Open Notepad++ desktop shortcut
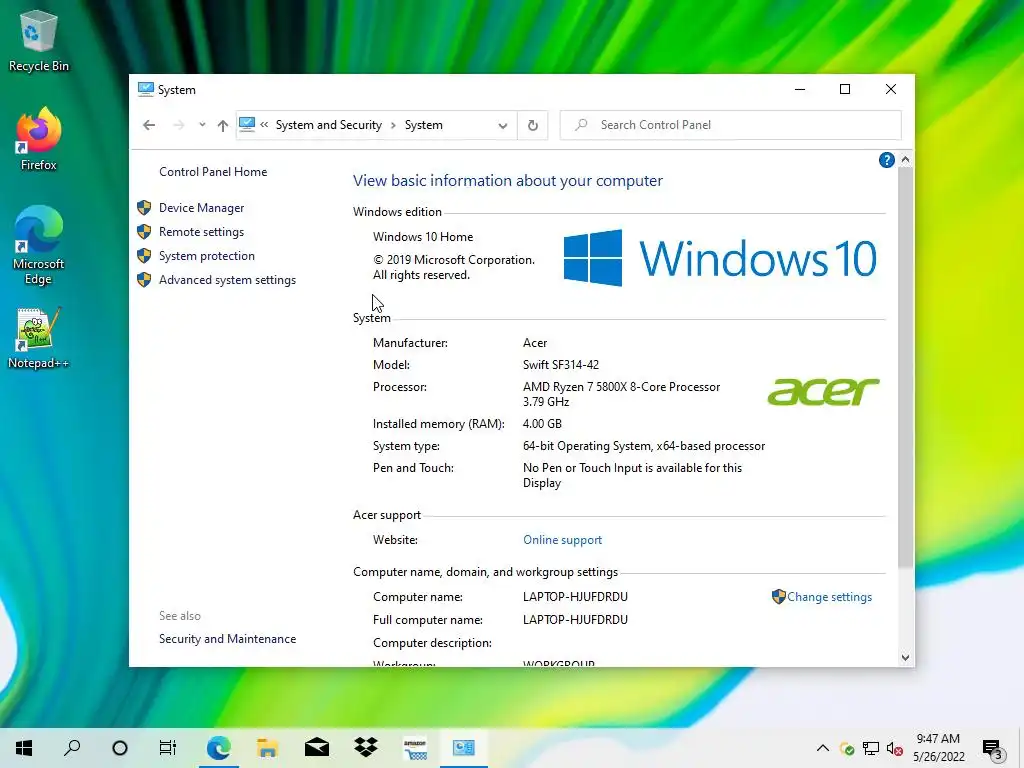 click(x=39, y=338)
